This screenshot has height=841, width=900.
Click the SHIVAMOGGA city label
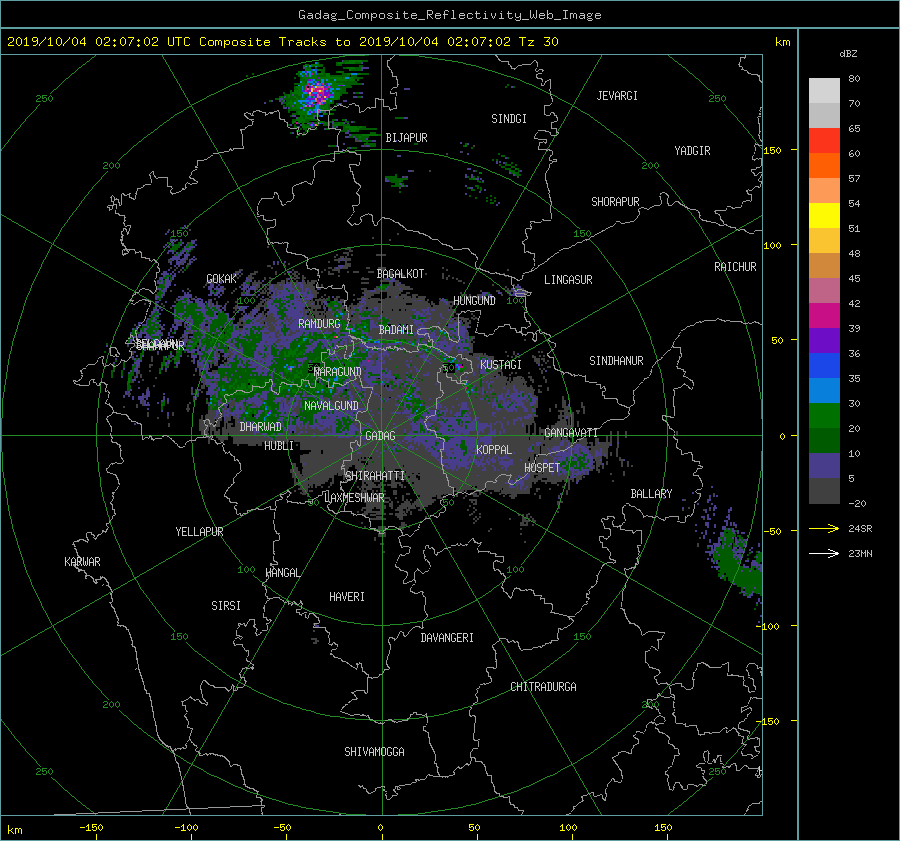point(374,752)
